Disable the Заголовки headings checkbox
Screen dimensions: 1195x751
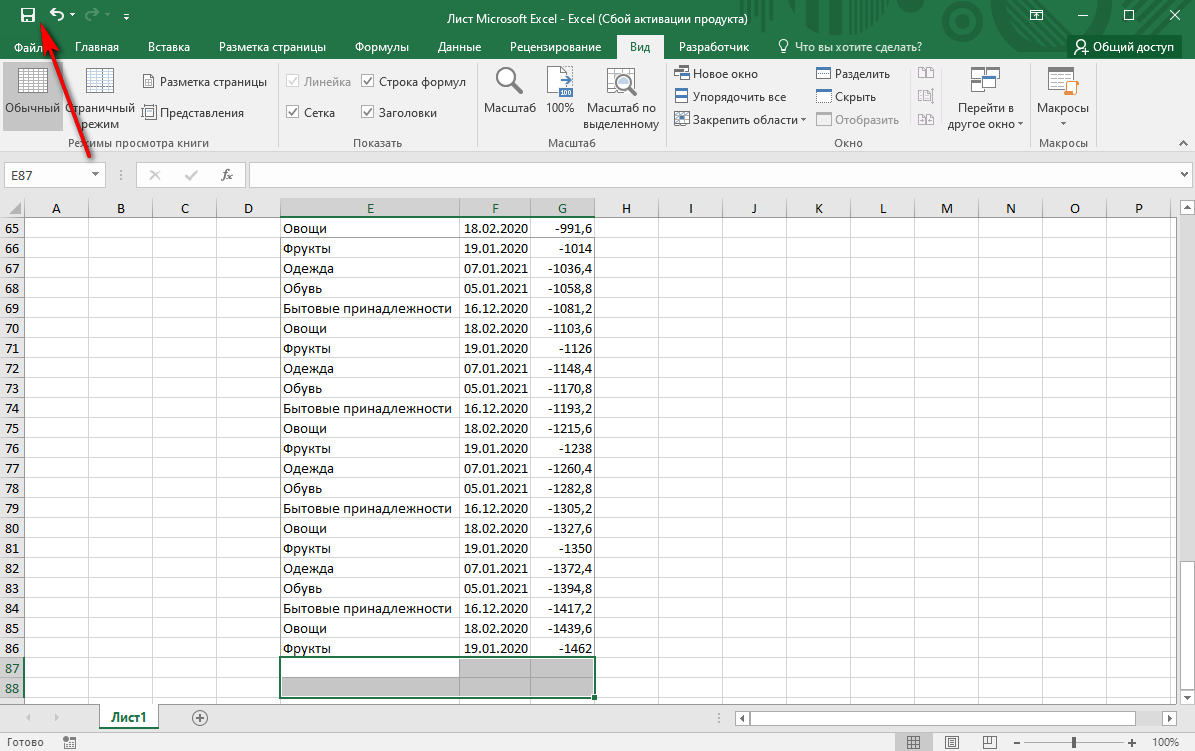(x=368, y=113)
